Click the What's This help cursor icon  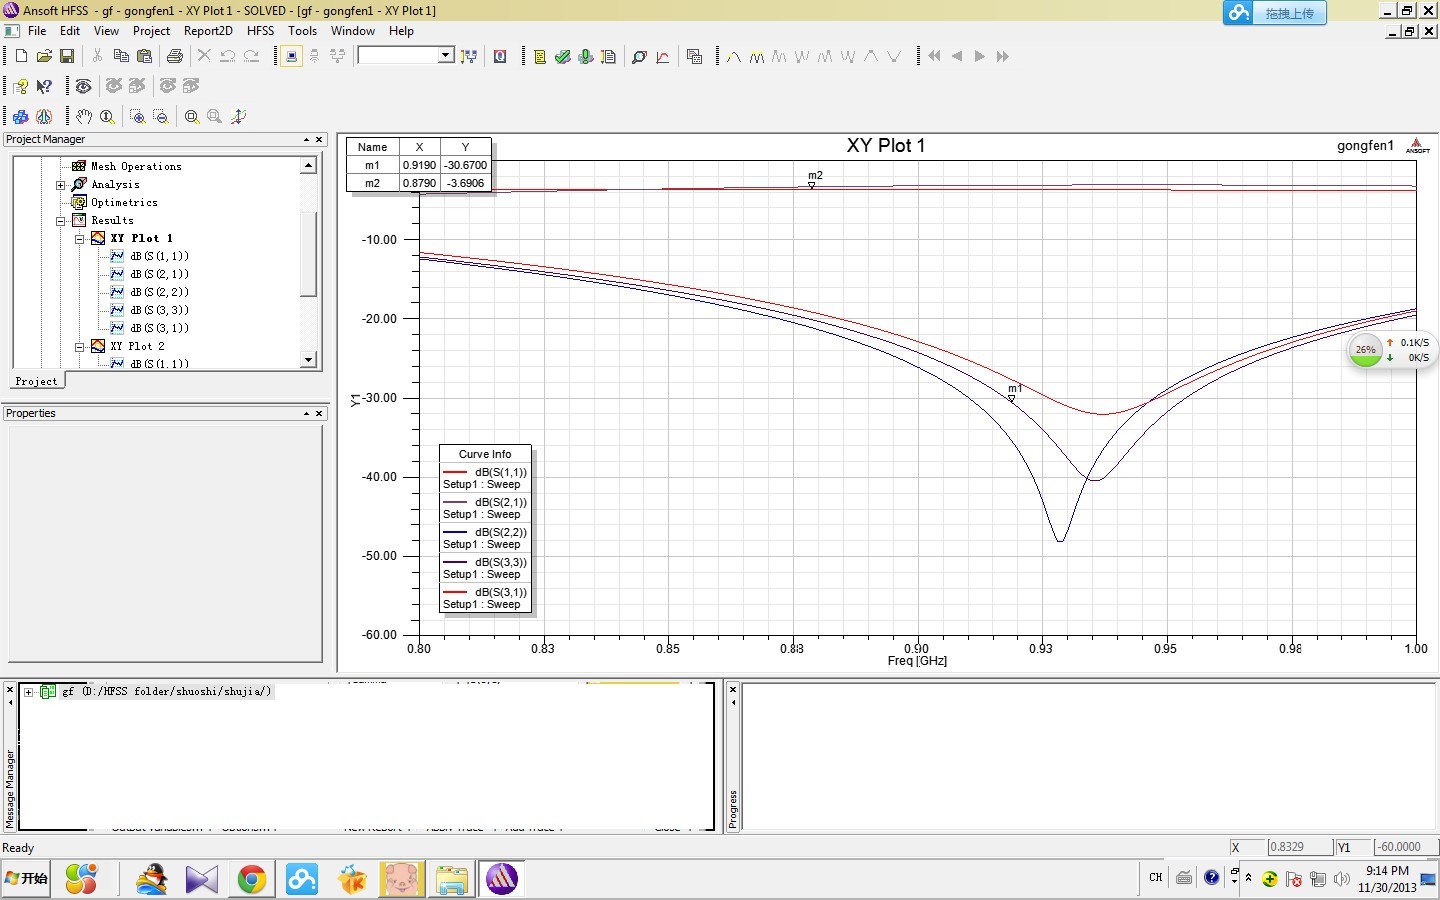click(x=44, y=86)
